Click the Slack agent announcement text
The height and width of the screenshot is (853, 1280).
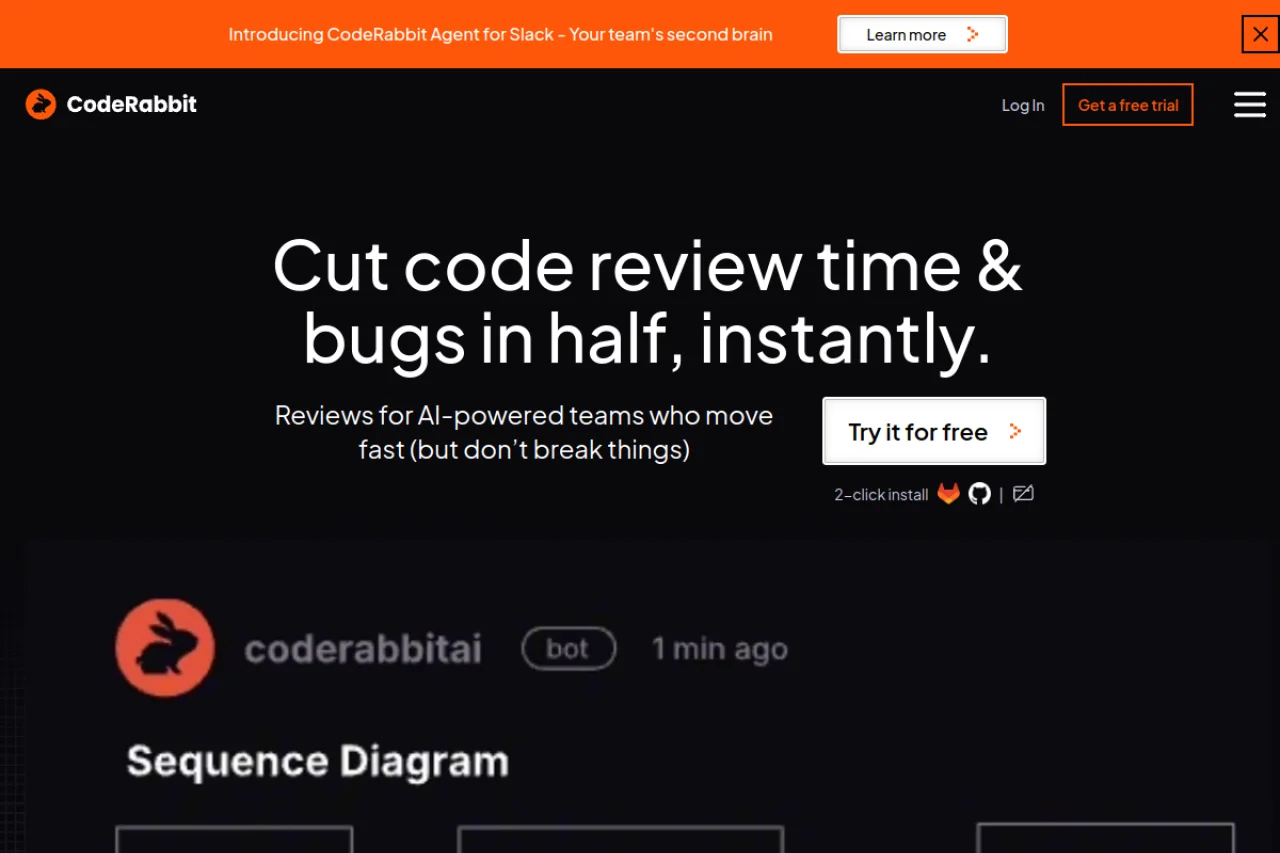pyautogui.click(x=500, y=34)
